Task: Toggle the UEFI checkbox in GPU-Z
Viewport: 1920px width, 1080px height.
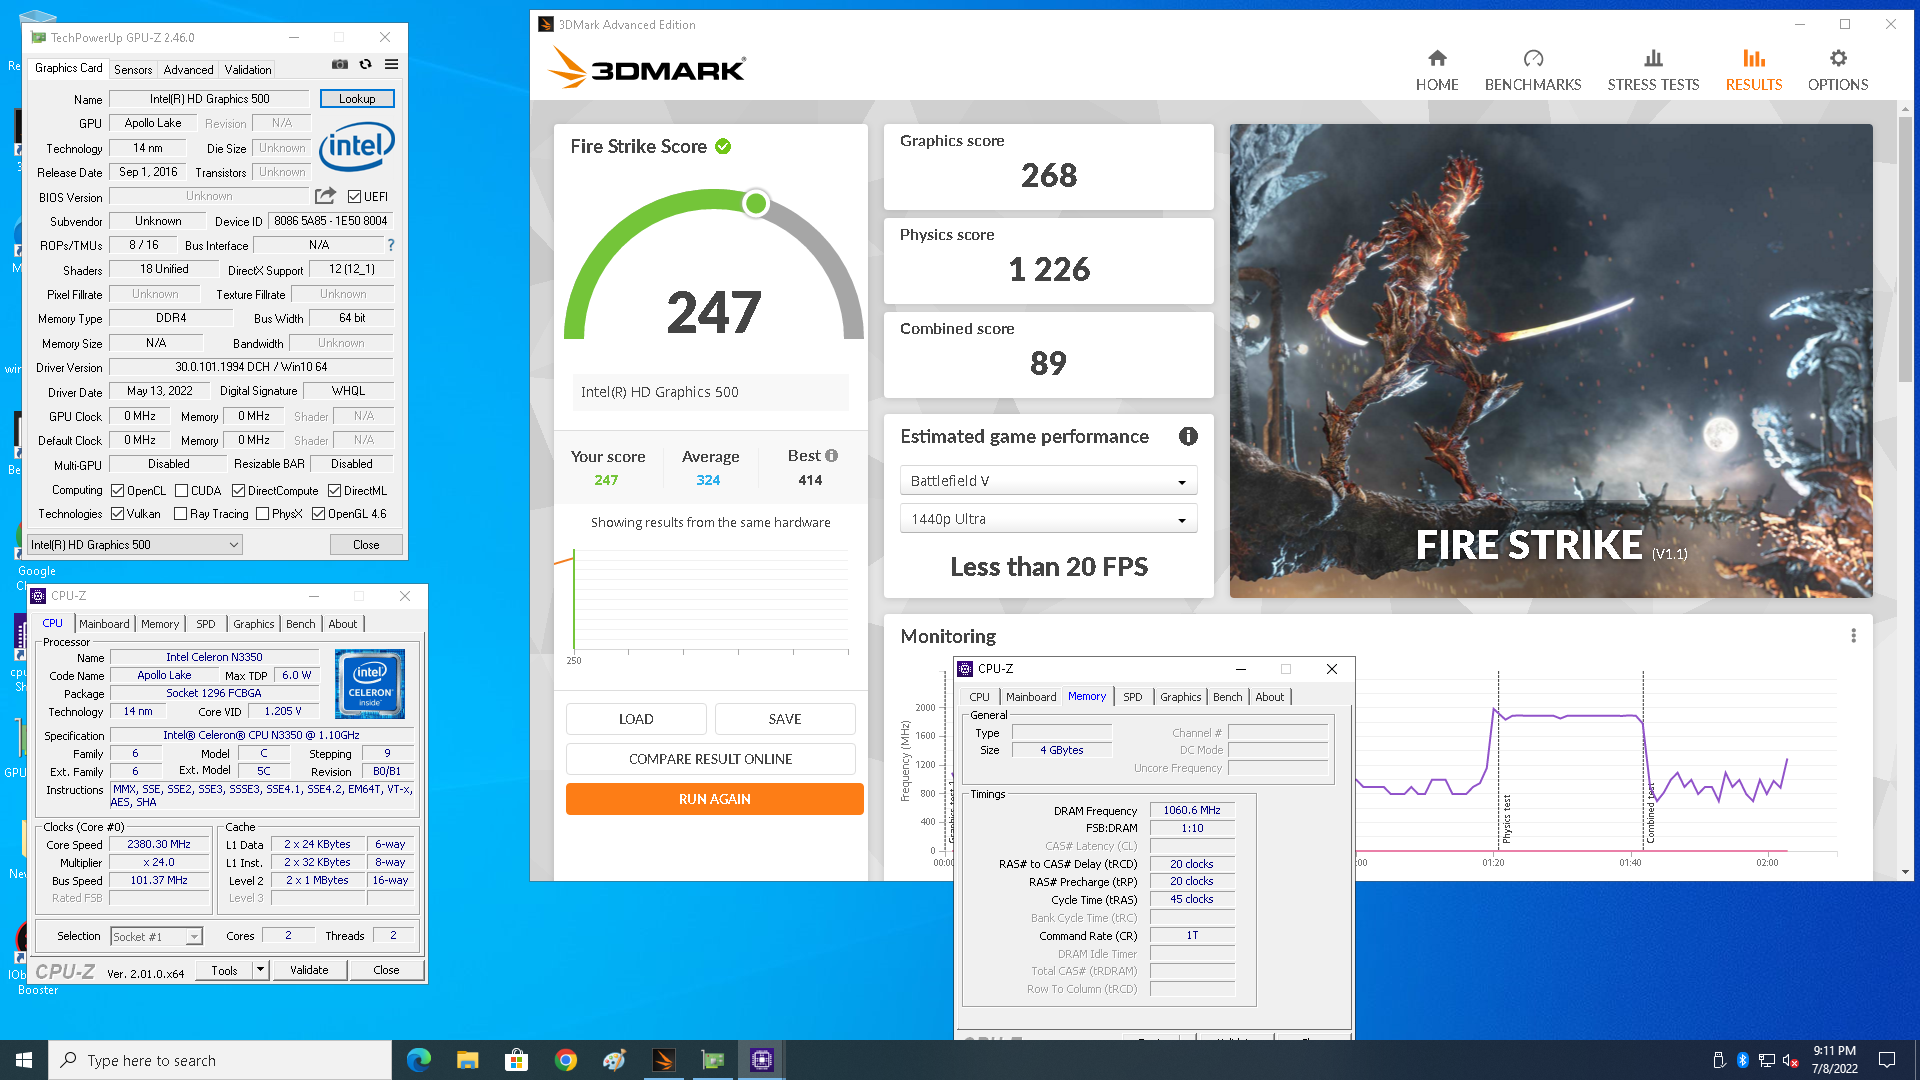Action: coord(354,197)
